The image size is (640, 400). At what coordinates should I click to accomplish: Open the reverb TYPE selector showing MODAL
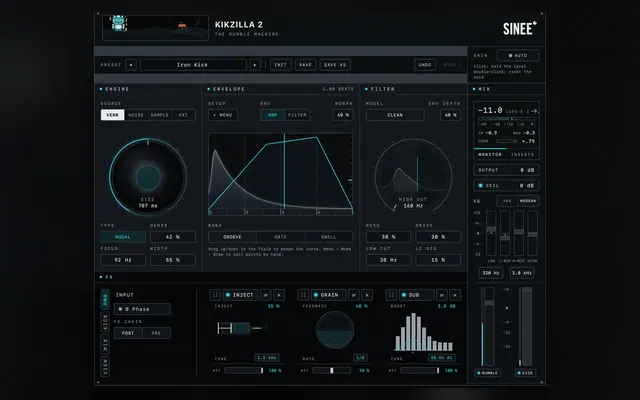click(x=123, y=237)
